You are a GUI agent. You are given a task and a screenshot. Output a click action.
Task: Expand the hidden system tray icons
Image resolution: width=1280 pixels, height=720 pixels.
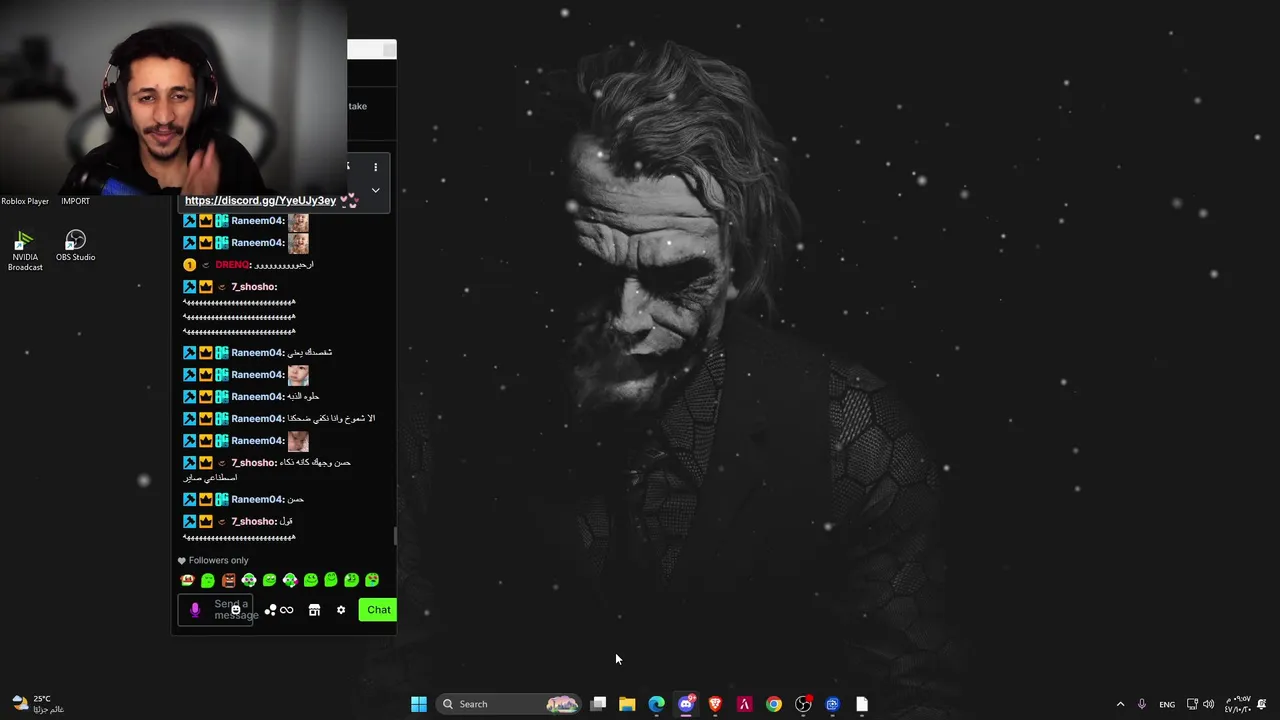[x=1120, y=704]
